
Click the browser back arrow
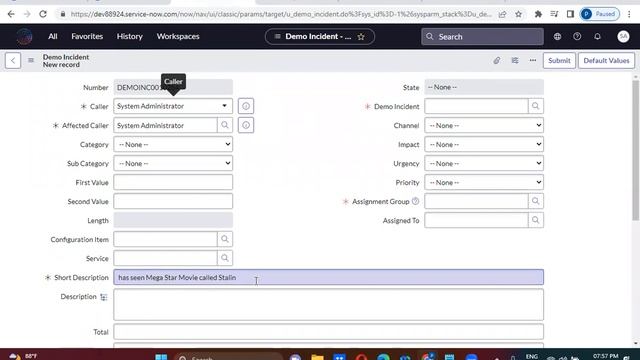[11, 14]
